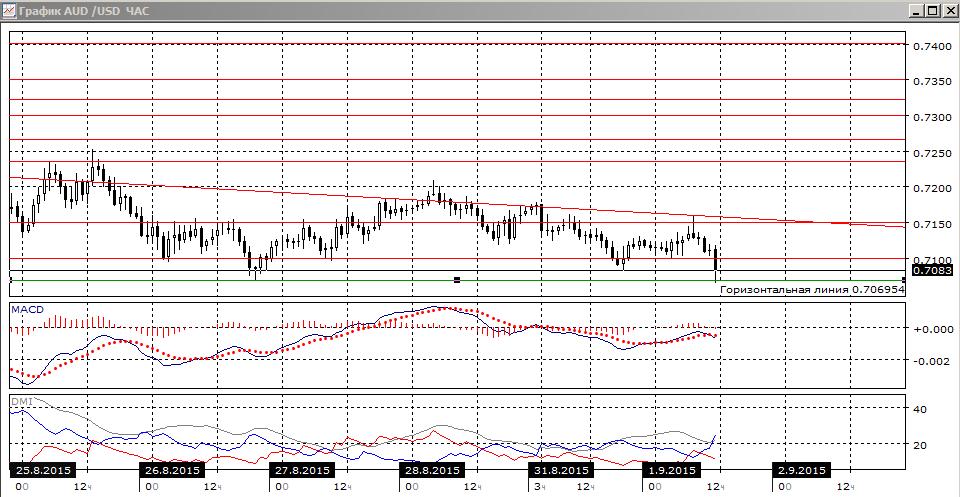Viewport: 960px width, 497px height.
Task: Click the MACD +0.000 scale value
Action: (932, 329)
